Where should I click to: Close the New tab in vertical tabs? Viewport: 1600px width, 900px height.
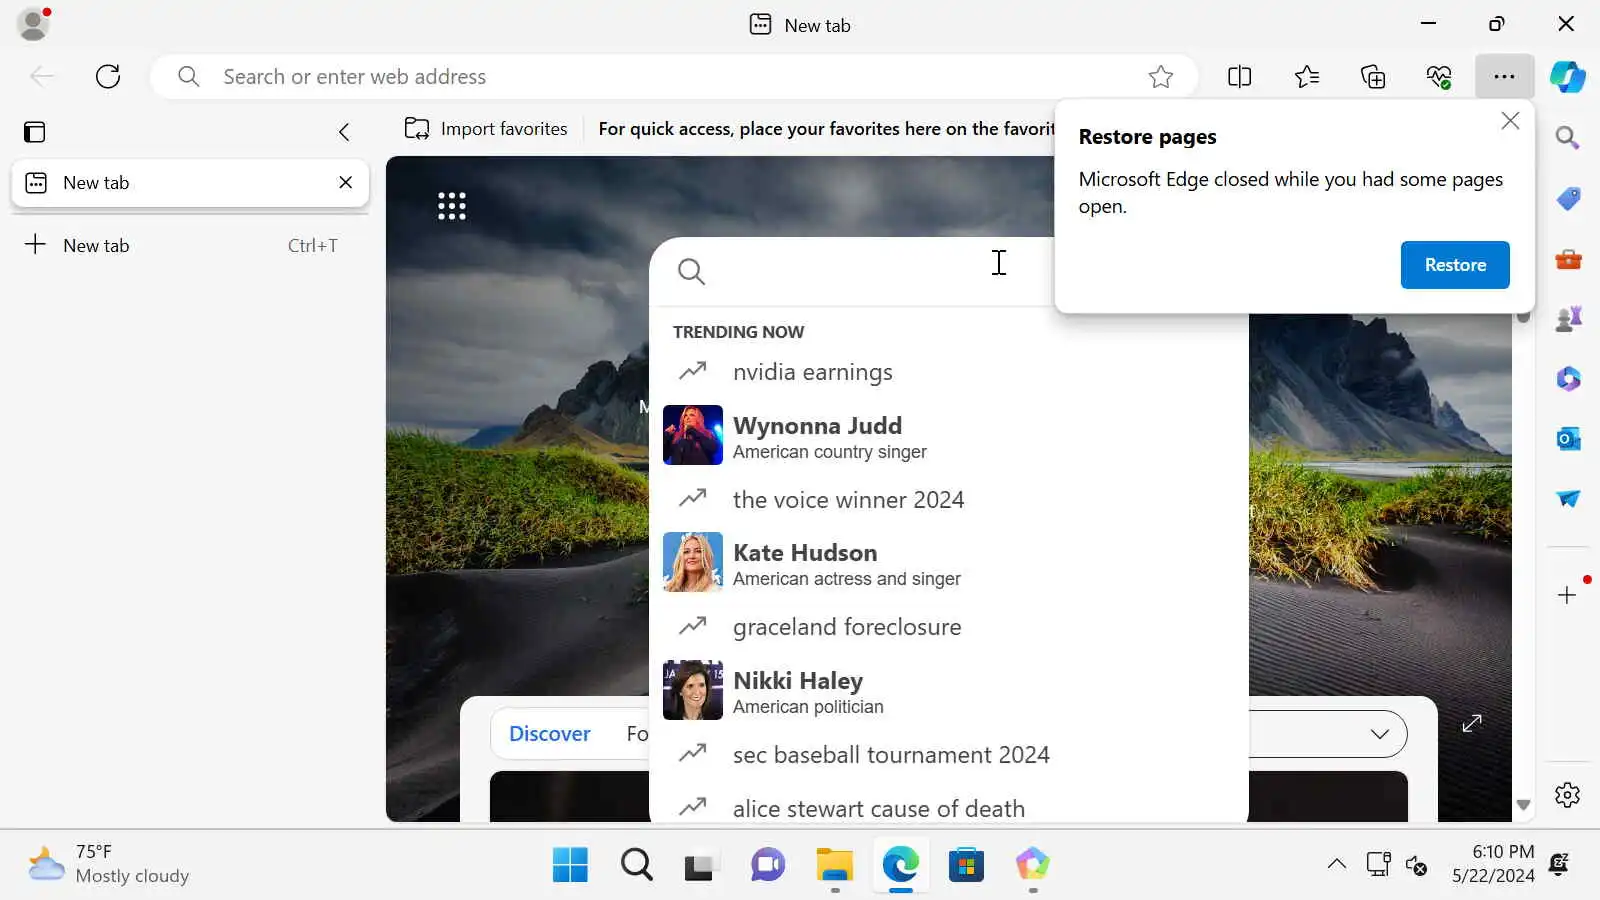345,182
